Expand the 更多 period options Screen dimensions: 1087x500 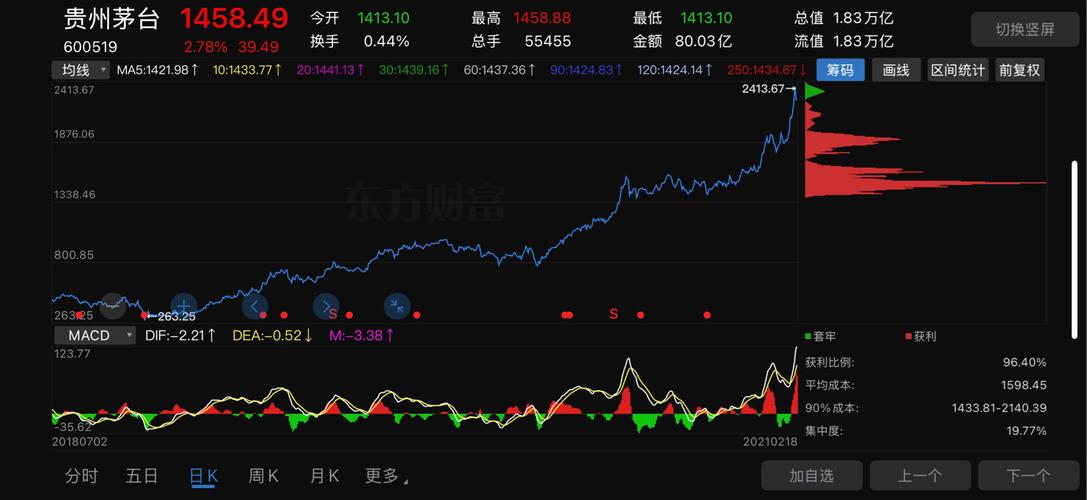386,476
